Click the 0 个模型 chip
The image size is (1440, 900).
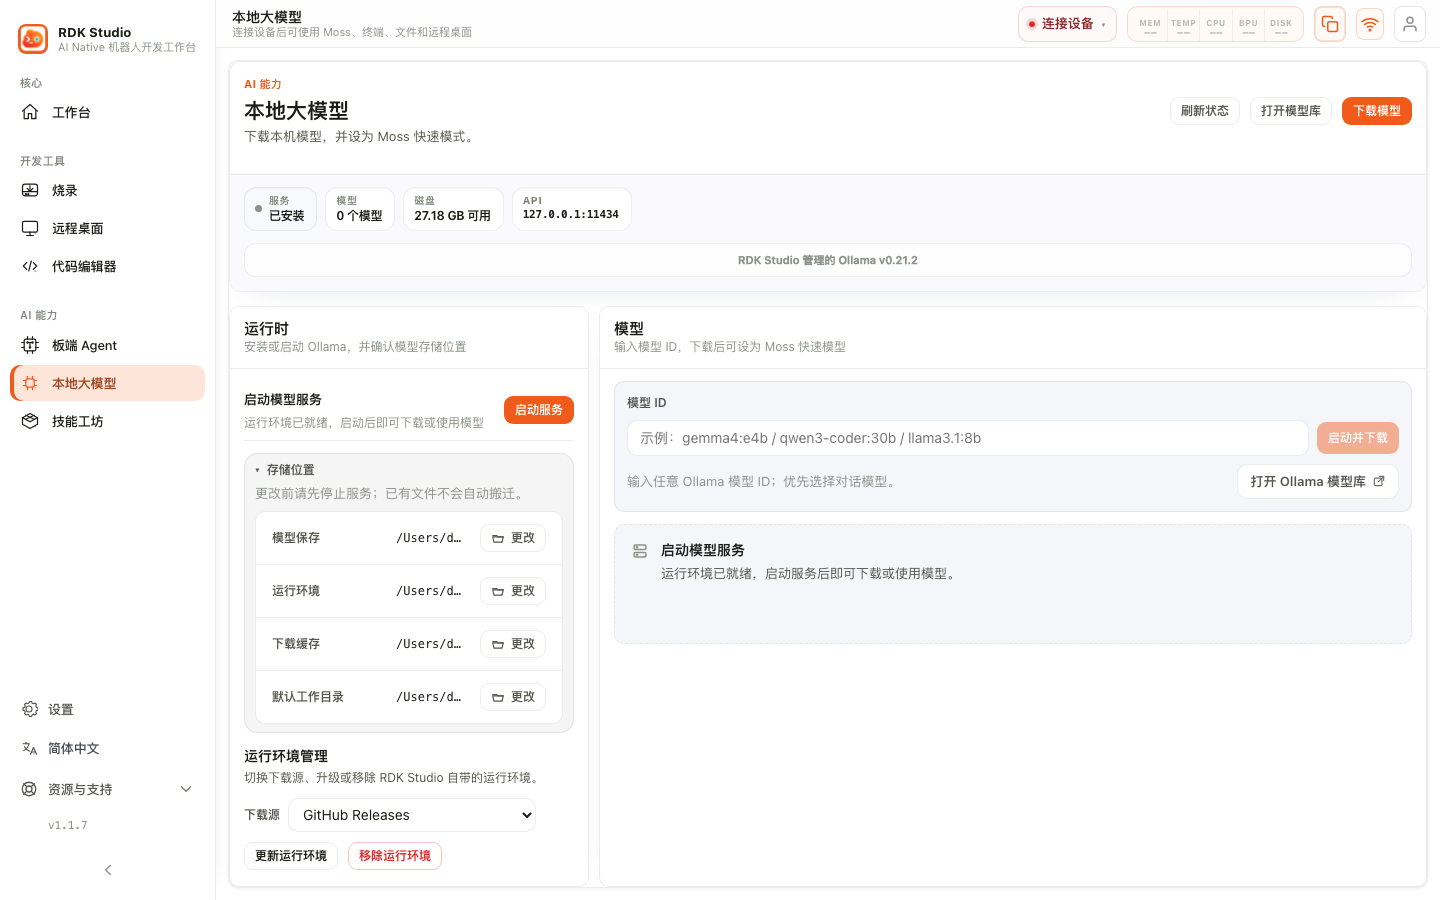(x=360, y=209)
